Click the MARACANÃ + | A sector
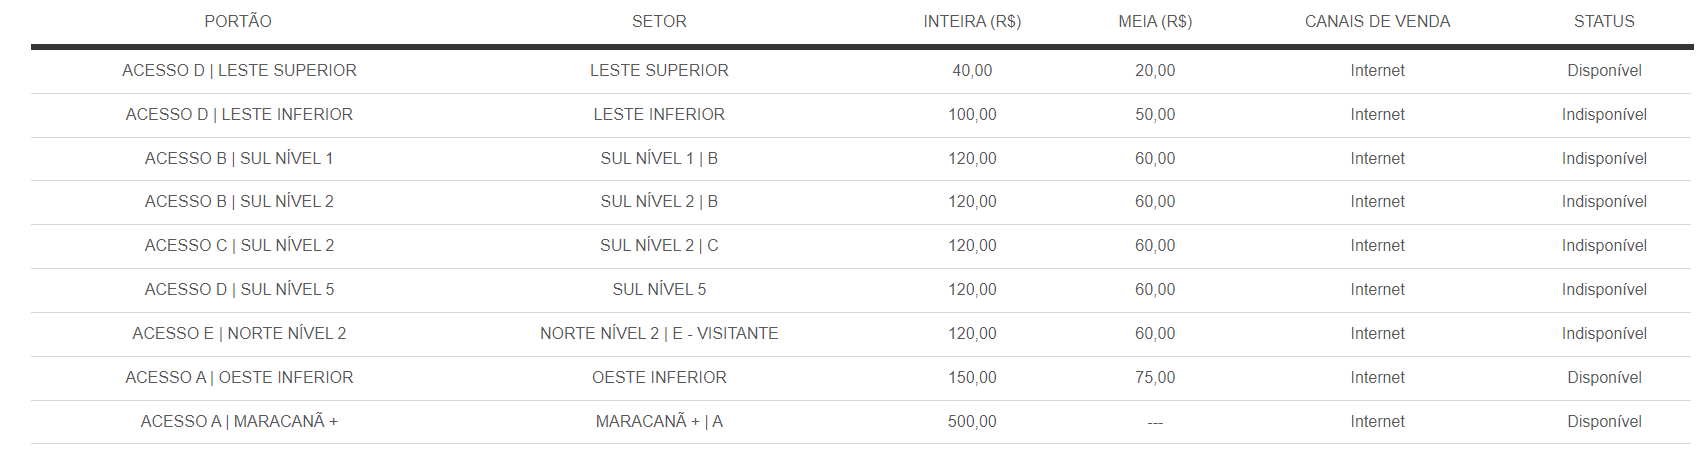 659,422
